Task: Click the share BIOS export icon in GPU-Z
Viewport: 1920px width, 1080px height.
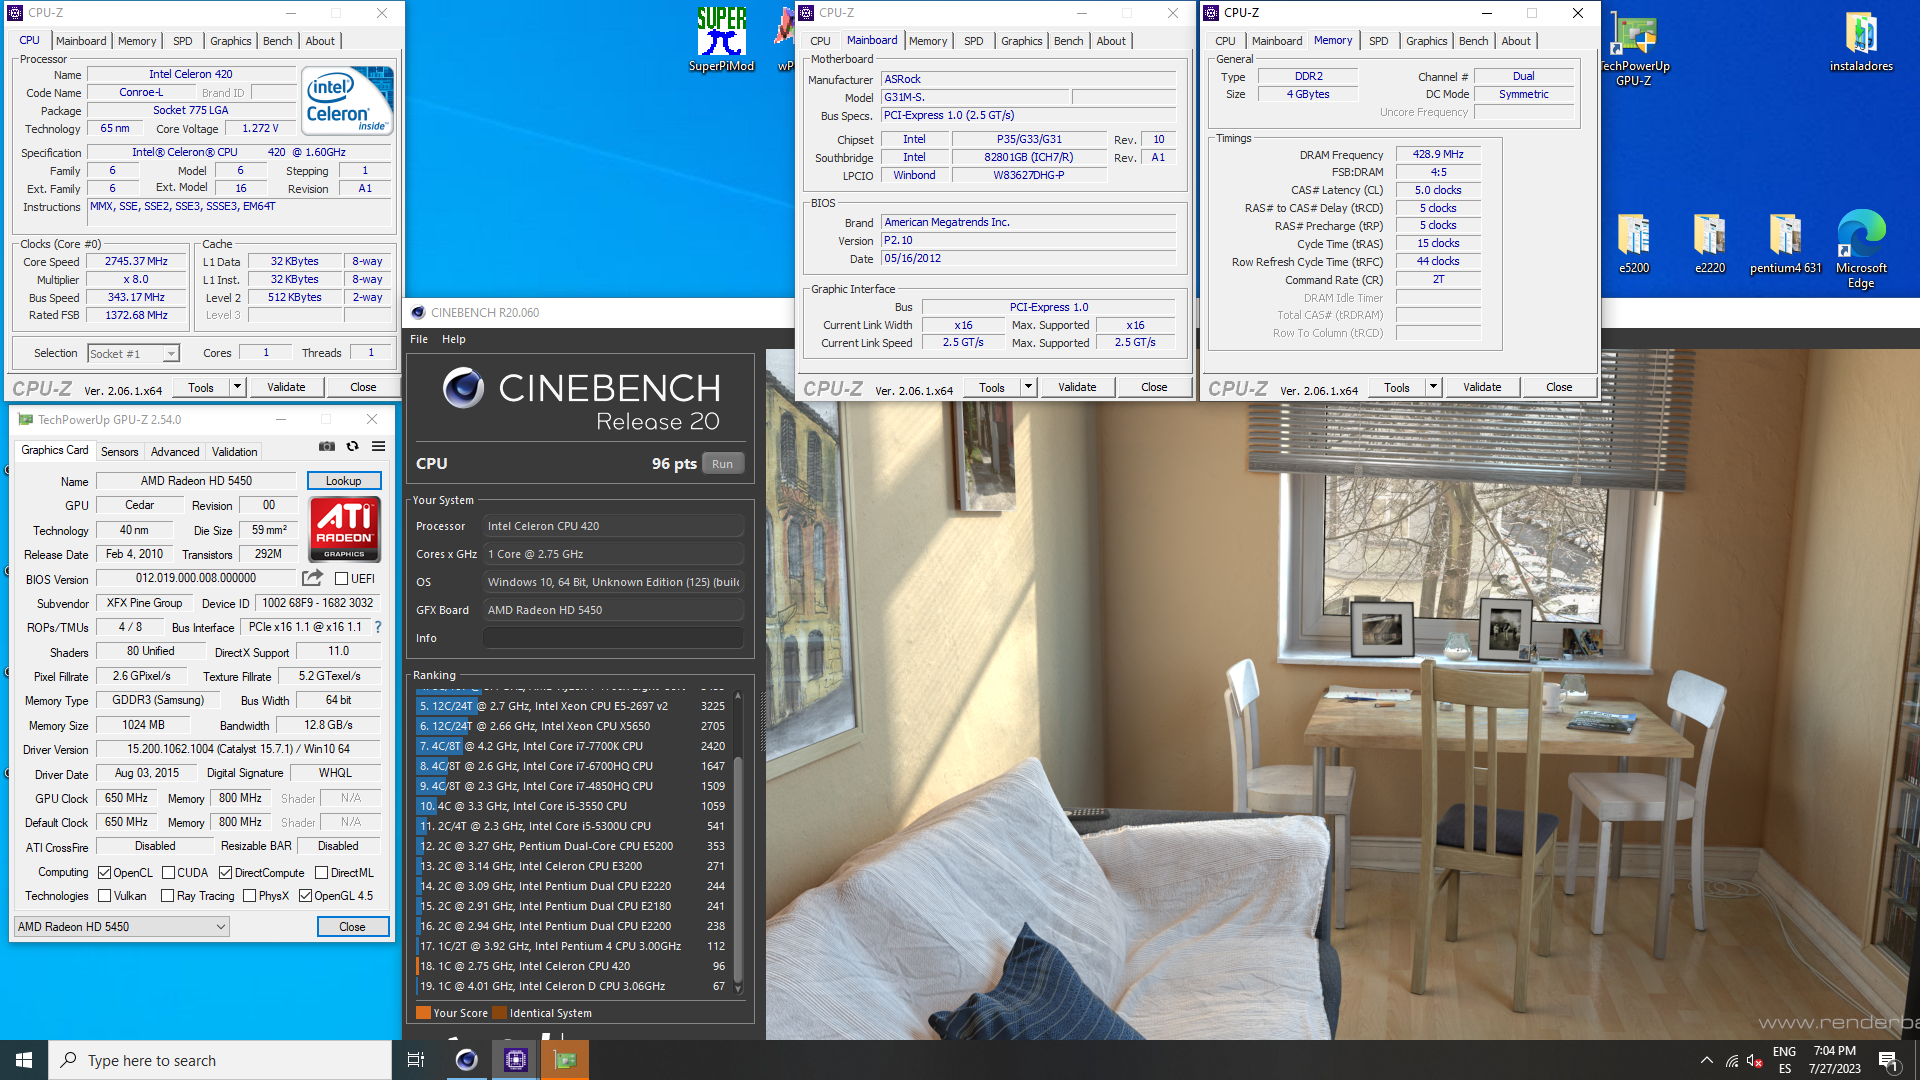Action: 313,578
